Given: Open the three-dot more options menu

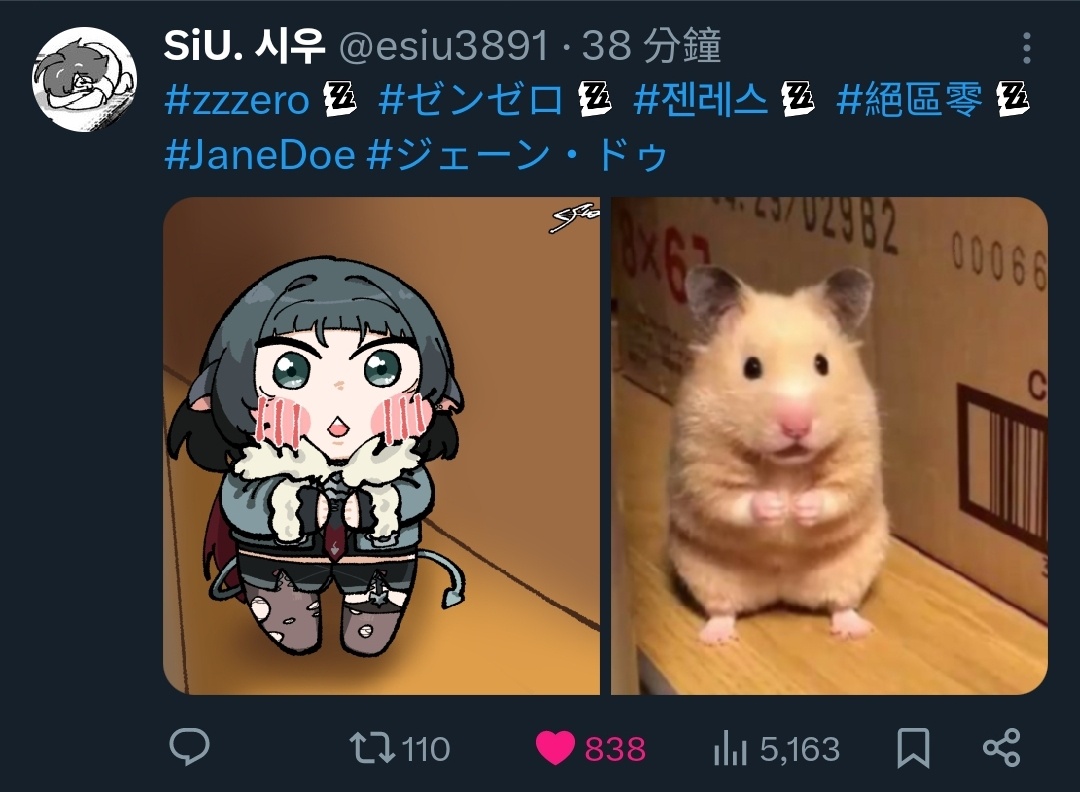Looking at the screenshot, I should pyautogui.click(x=1026, y=48).
